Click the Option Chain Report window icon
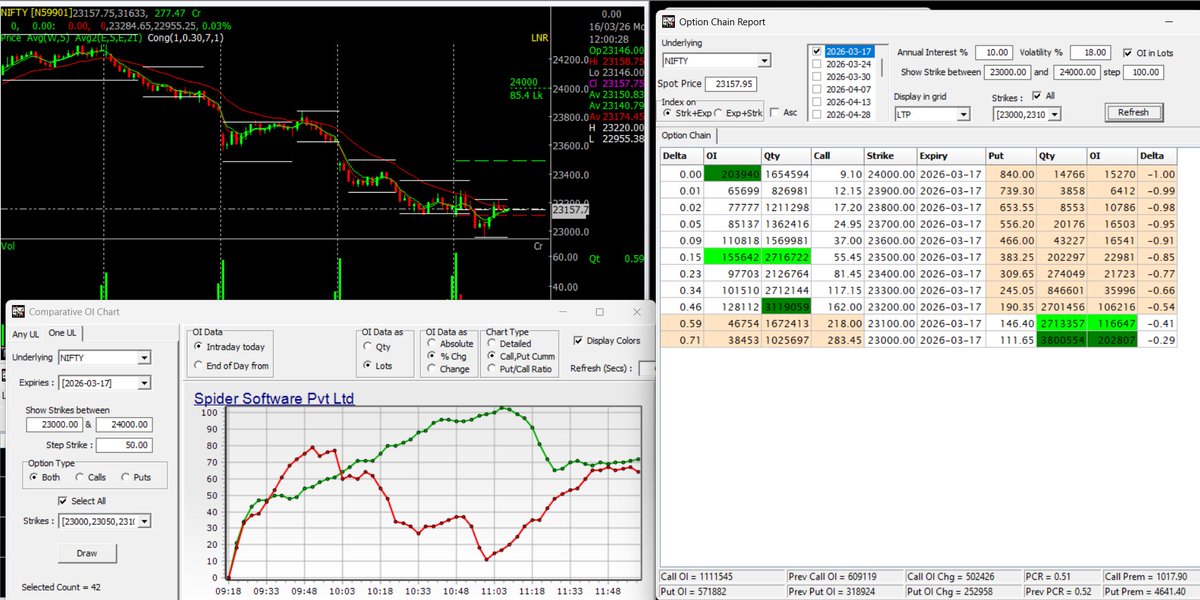1200x600 pixels. 668,20
